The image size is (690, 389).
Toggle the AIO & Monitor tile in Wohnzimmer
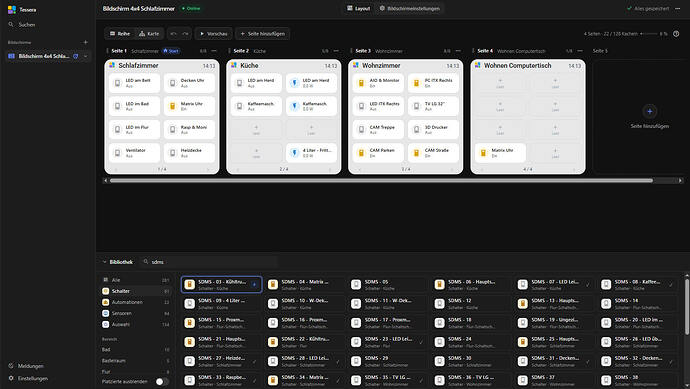pos(378,83)
